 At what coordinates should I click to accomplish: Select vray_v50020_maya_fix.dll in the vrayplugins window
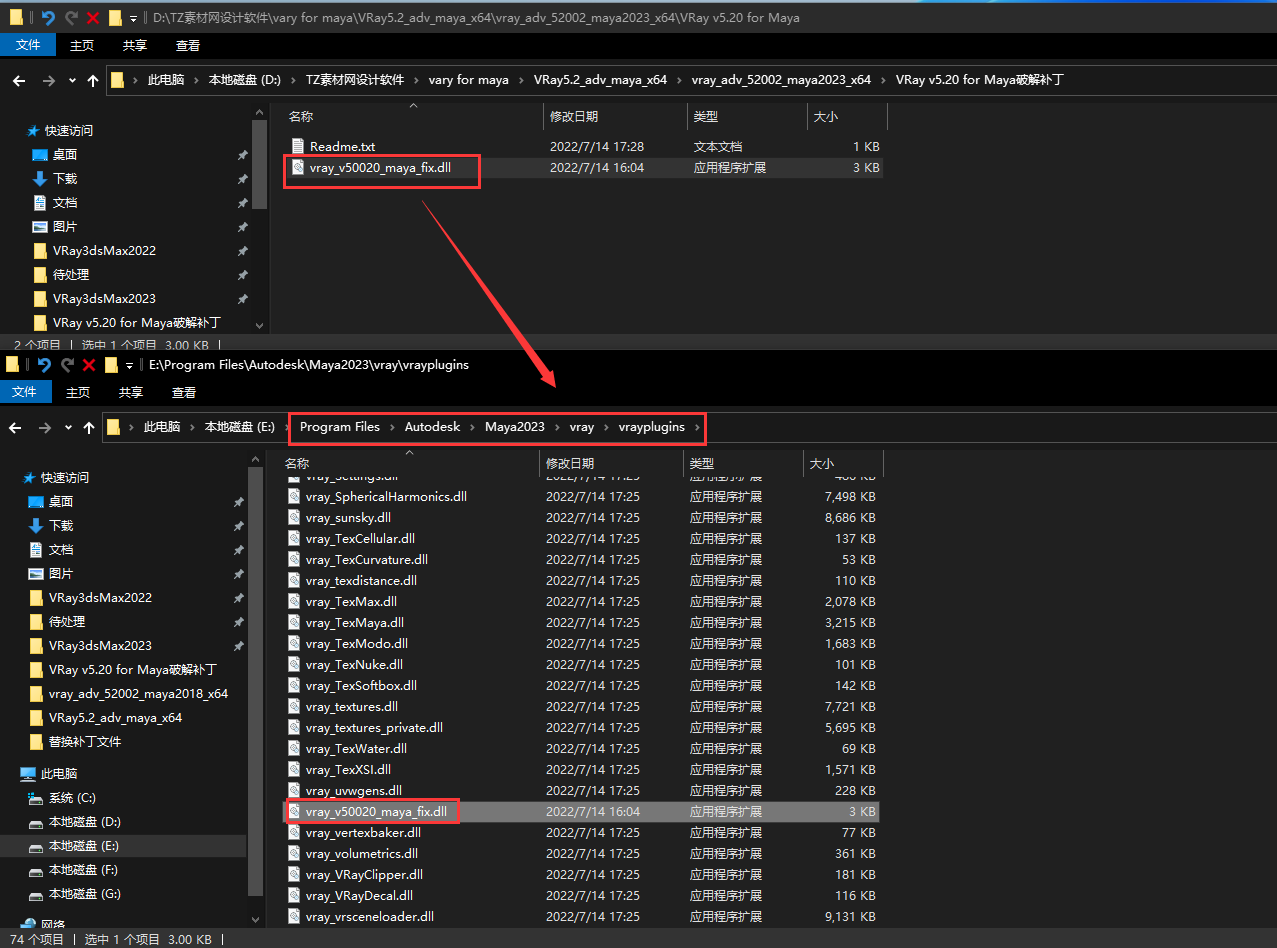pyautogui.click(x=376, y=812)
